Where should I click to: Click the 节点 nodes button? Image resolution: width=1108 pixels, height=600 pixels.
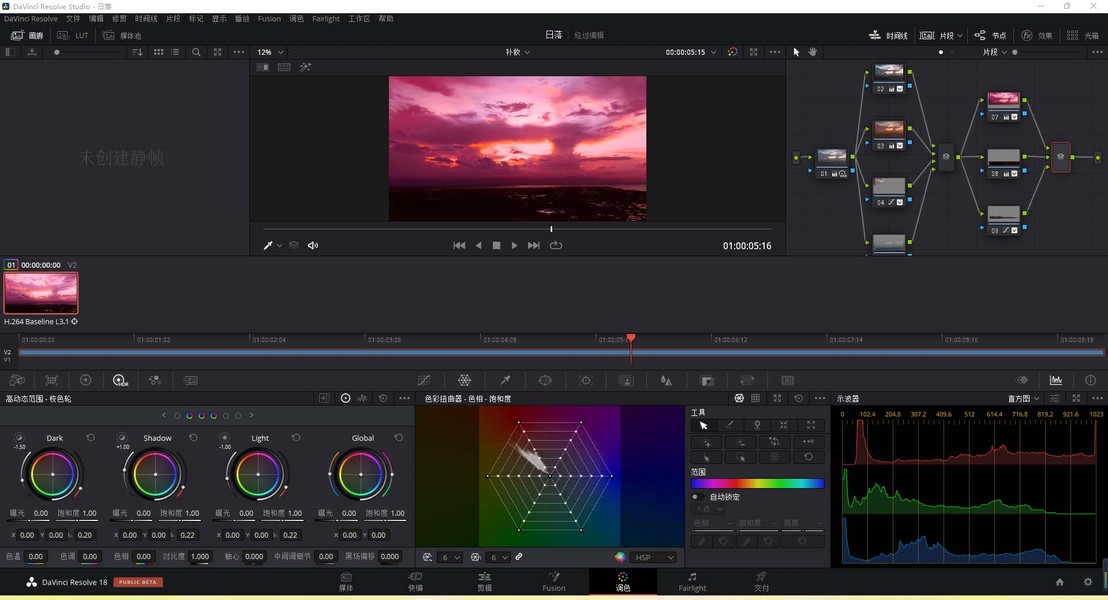(x=990, y=35)
